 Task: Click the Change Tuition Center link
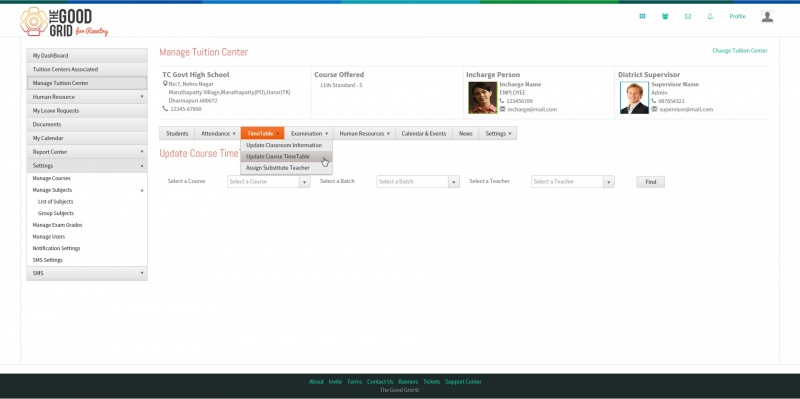[740, 51]
